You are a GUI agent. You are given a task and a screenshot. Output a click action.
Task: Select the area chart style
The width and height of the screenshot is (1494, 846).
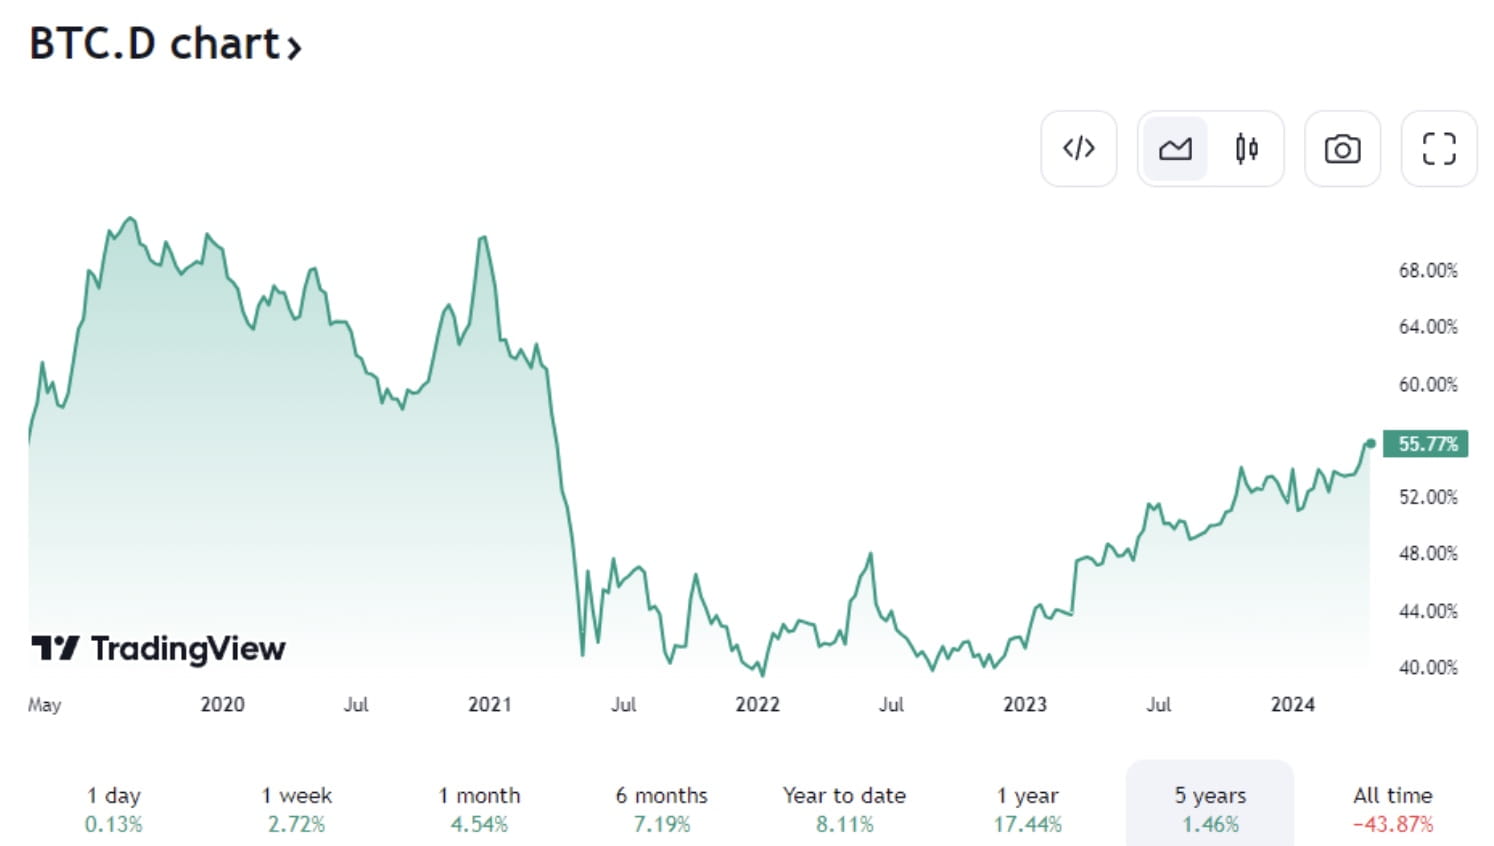click(1175, 148)
